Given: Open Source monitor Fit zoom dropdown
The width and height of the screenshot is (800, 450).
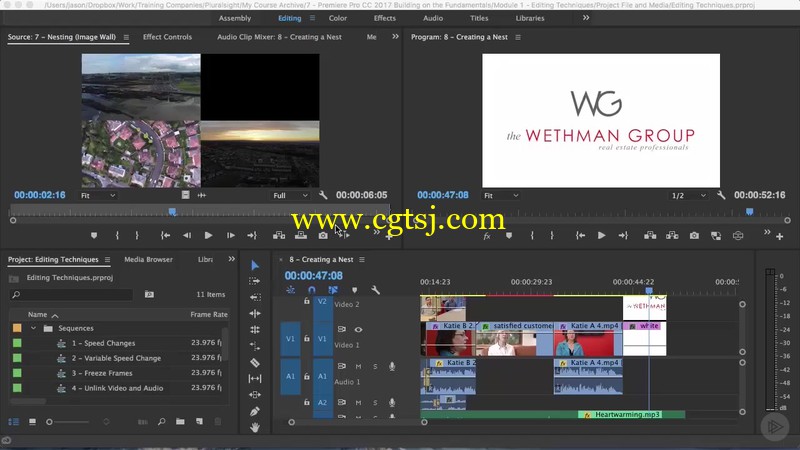Looking at the screenshot, I should tap(98, 196).
